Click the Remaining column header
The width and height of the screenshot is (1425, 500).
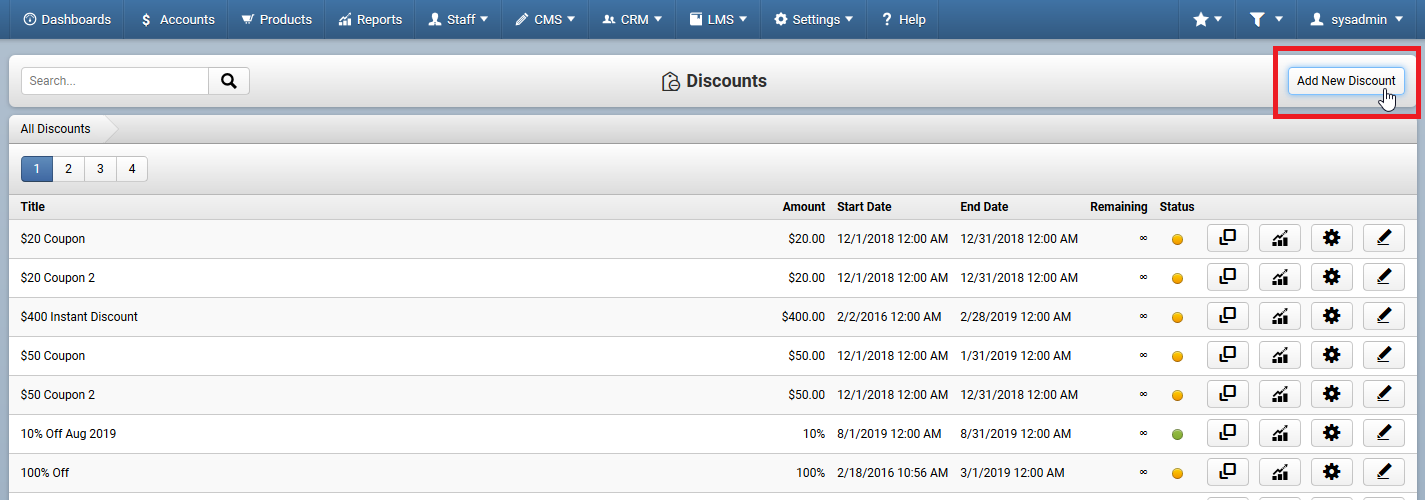1119,207
